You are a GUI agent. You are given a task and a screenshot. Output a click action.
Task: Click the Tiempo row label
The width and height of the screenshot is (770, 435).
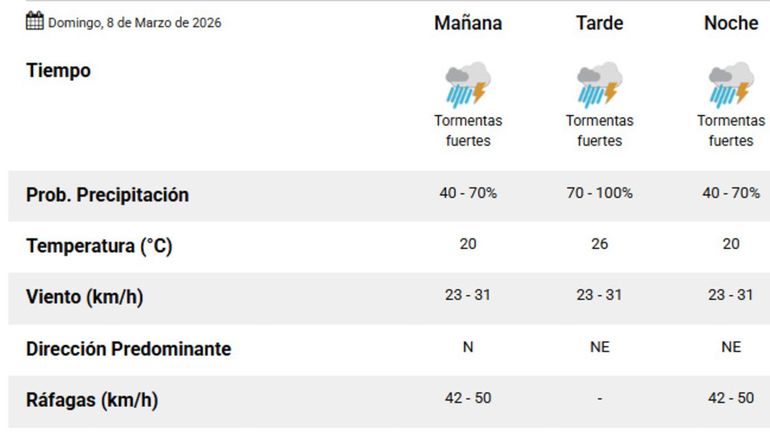point(58,71)
